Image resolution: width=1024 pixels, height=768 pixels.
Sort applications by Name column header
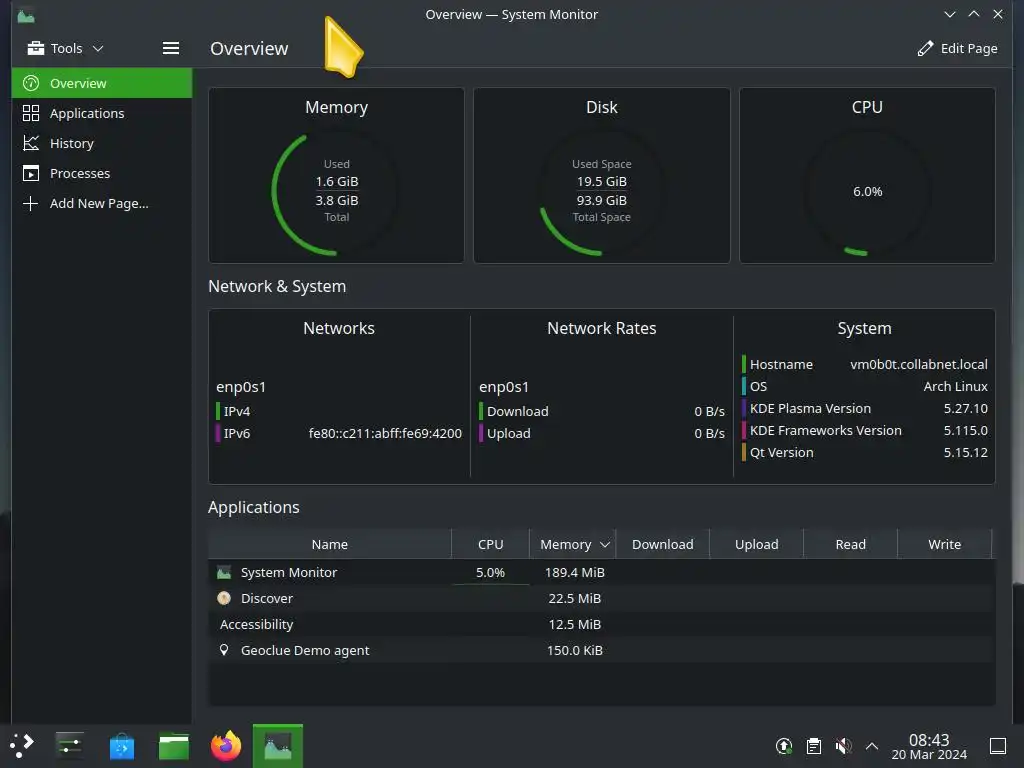coord(330,544)
